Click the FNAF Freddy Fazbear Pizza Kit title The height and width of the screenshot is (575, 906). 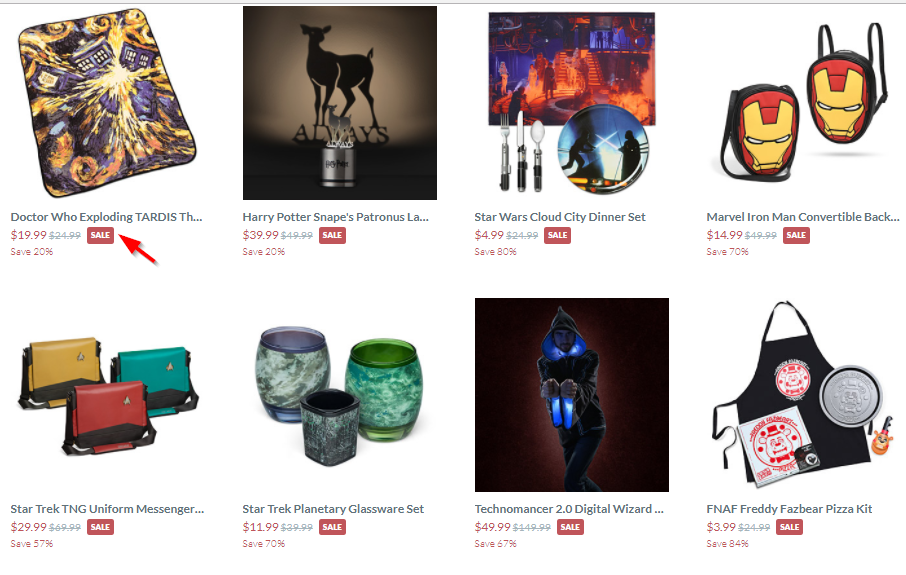click(789, 509)
